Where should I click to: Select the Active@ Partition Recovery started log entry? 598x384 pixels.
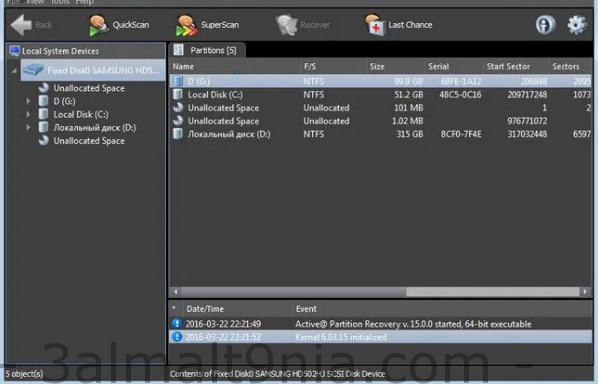[381, 324]
